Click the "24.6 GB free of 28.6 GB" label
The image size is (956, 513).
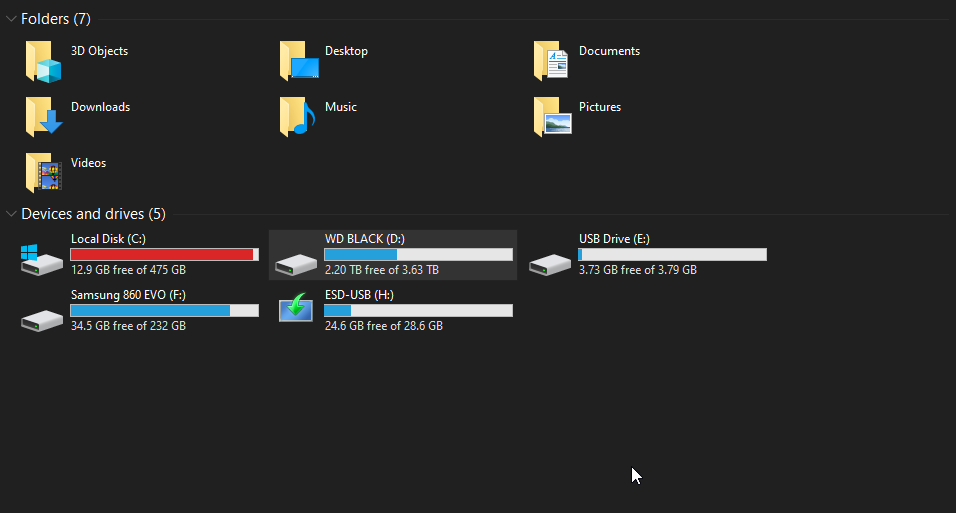383,326
